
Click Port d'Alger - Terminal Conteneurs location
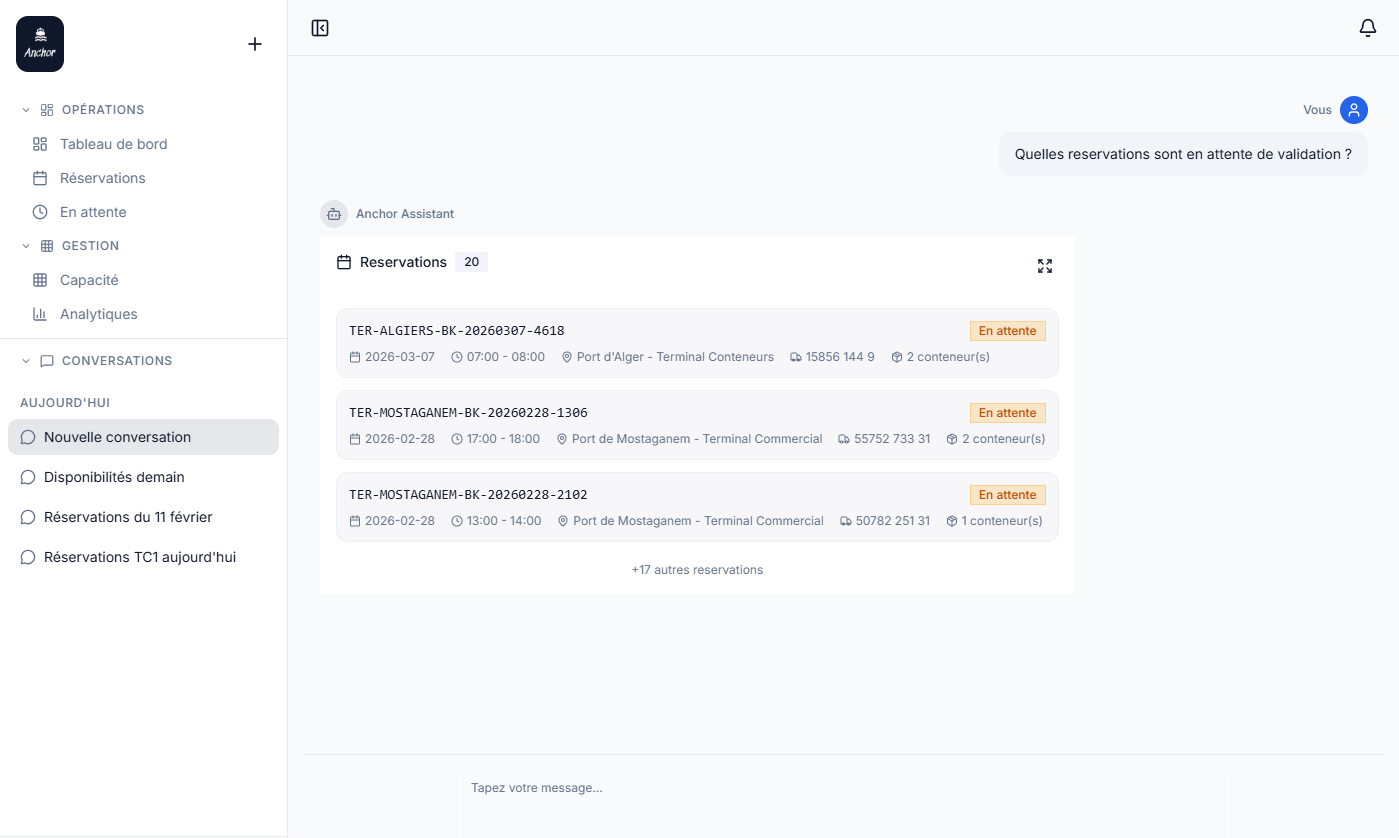(675, 357)
